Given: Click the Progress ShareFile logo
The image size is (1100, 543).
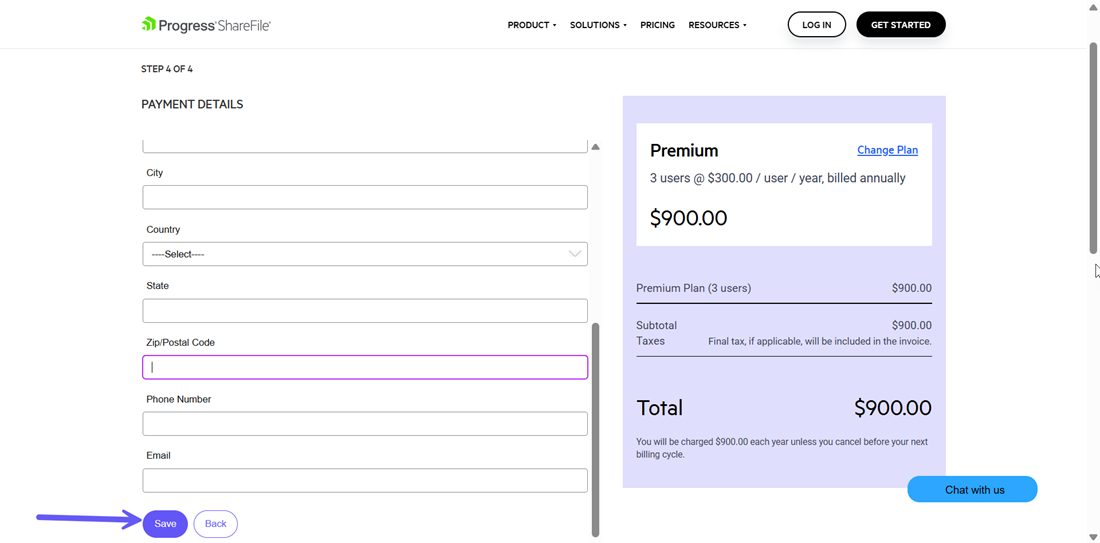Looking at the screenshot, I should pos(206,24).
